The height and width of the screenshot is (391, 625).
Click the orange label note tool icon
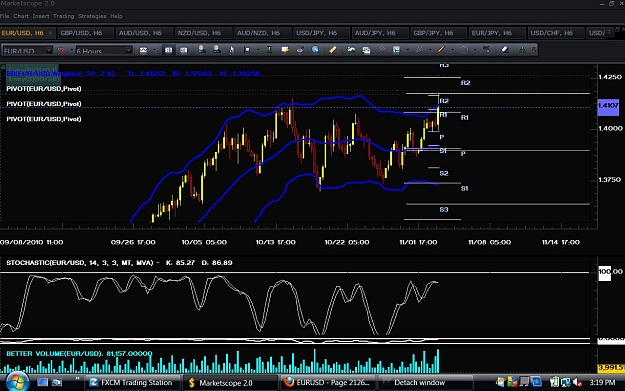pos(285,50)
